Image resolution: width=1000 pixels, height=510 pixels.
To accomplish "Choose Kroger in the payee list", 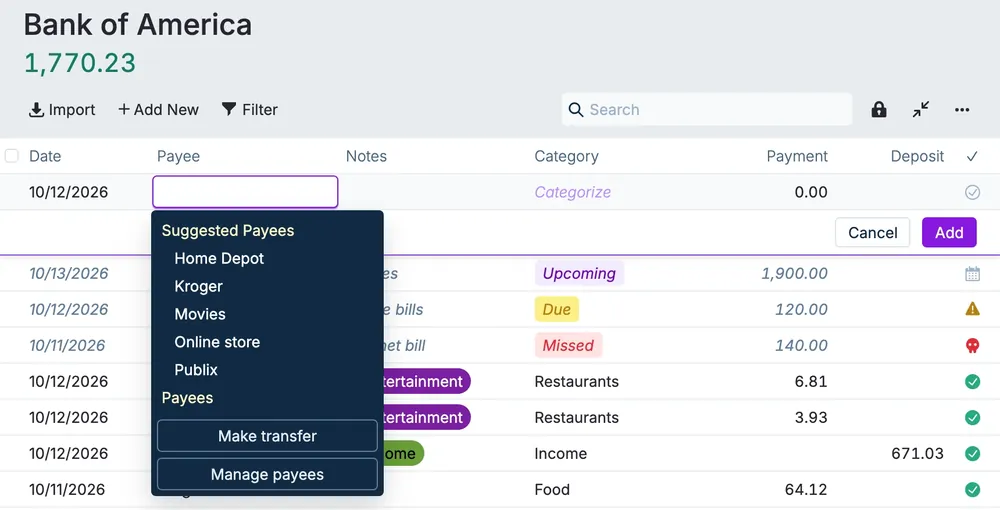I will click(198, 286).
